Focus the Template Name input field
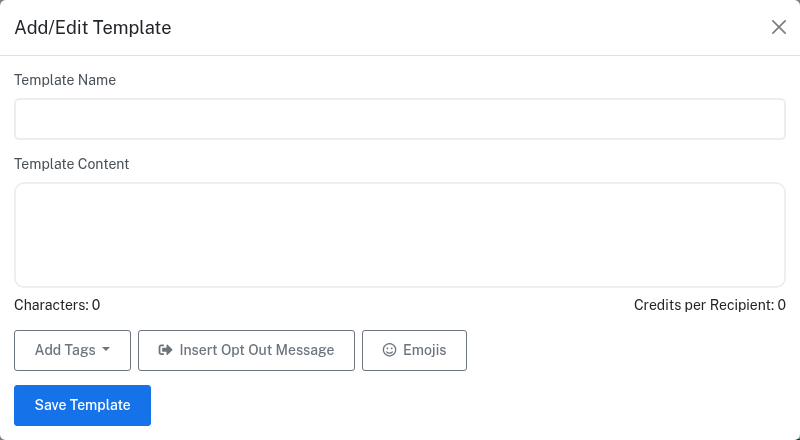This screenshot has height=440, width=800. click(400, 119)
